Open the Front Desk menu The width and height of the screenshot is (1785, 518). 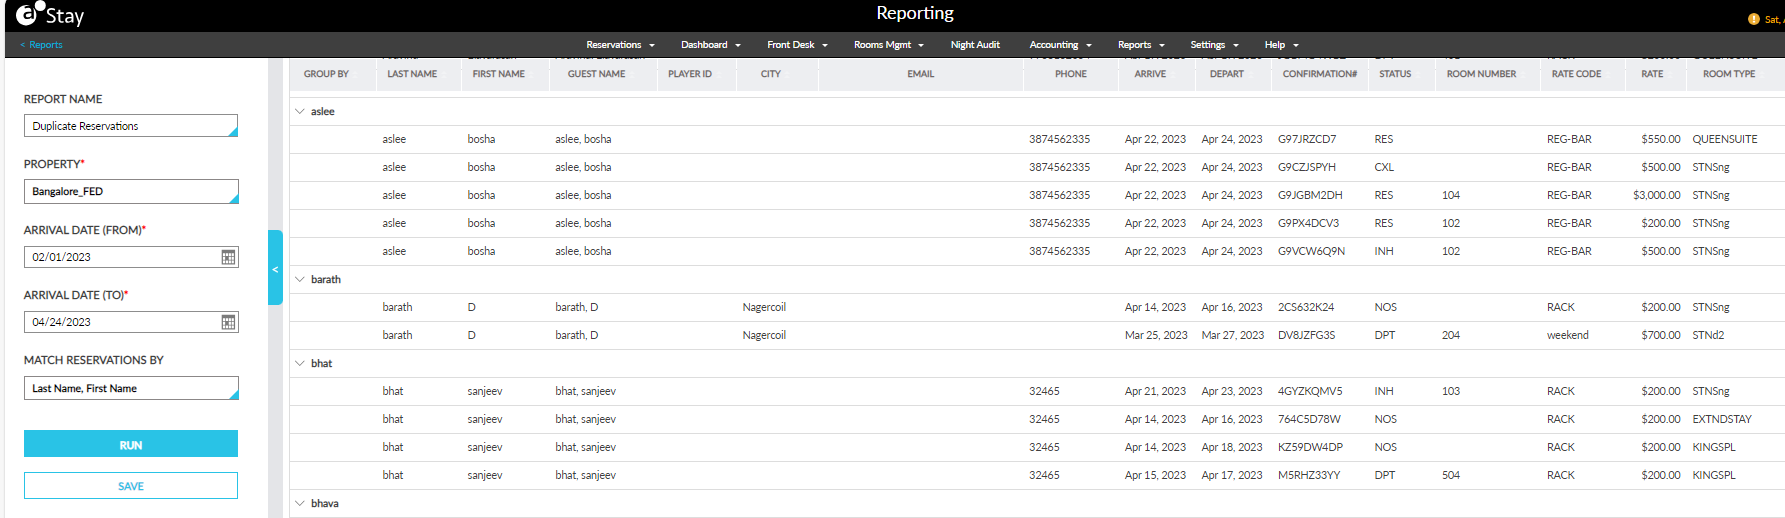(797, 45)
